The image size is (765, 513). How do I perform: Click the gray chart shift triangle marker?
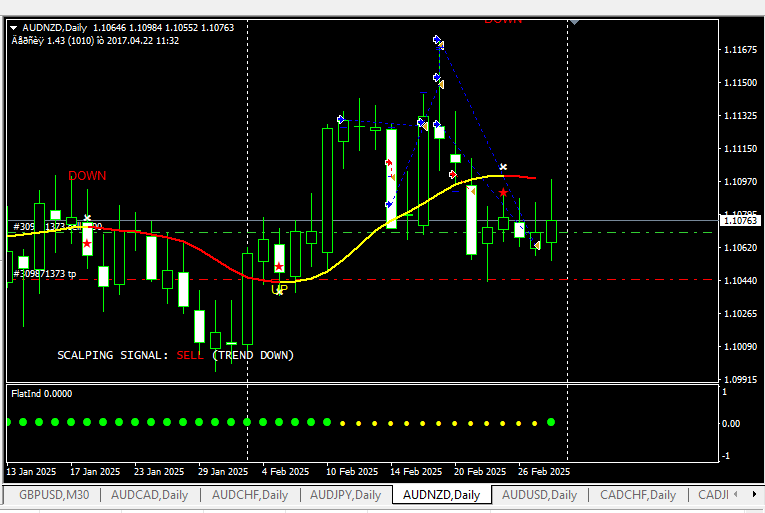click(575, 22)
